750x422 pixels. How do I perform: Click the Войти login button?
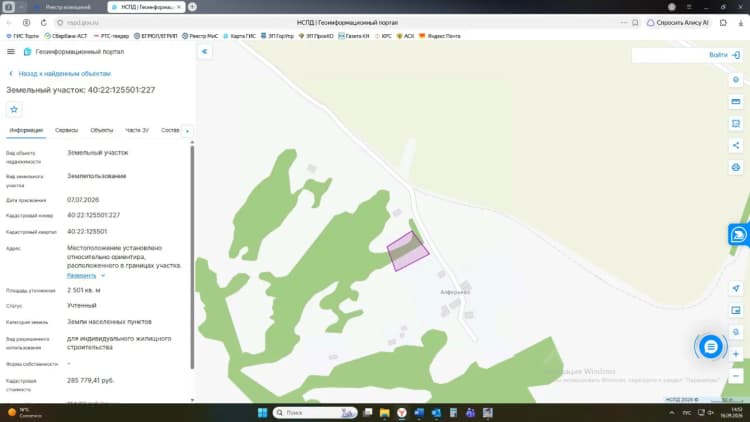click(x=724, y=55)
